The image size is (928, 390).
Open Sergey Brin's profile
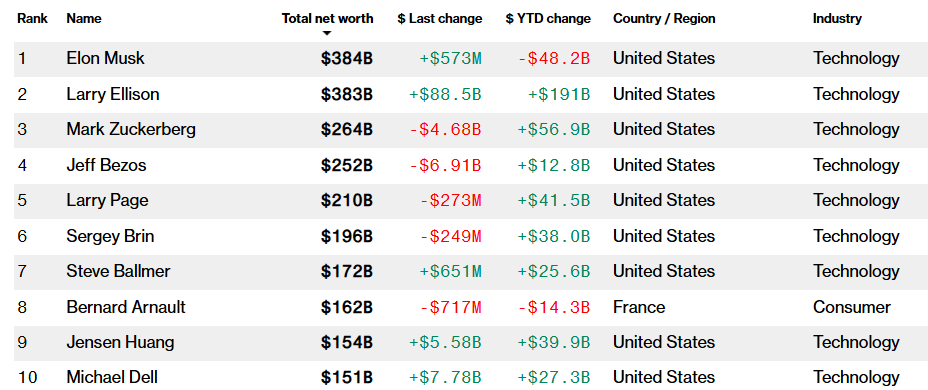(110, 236)
